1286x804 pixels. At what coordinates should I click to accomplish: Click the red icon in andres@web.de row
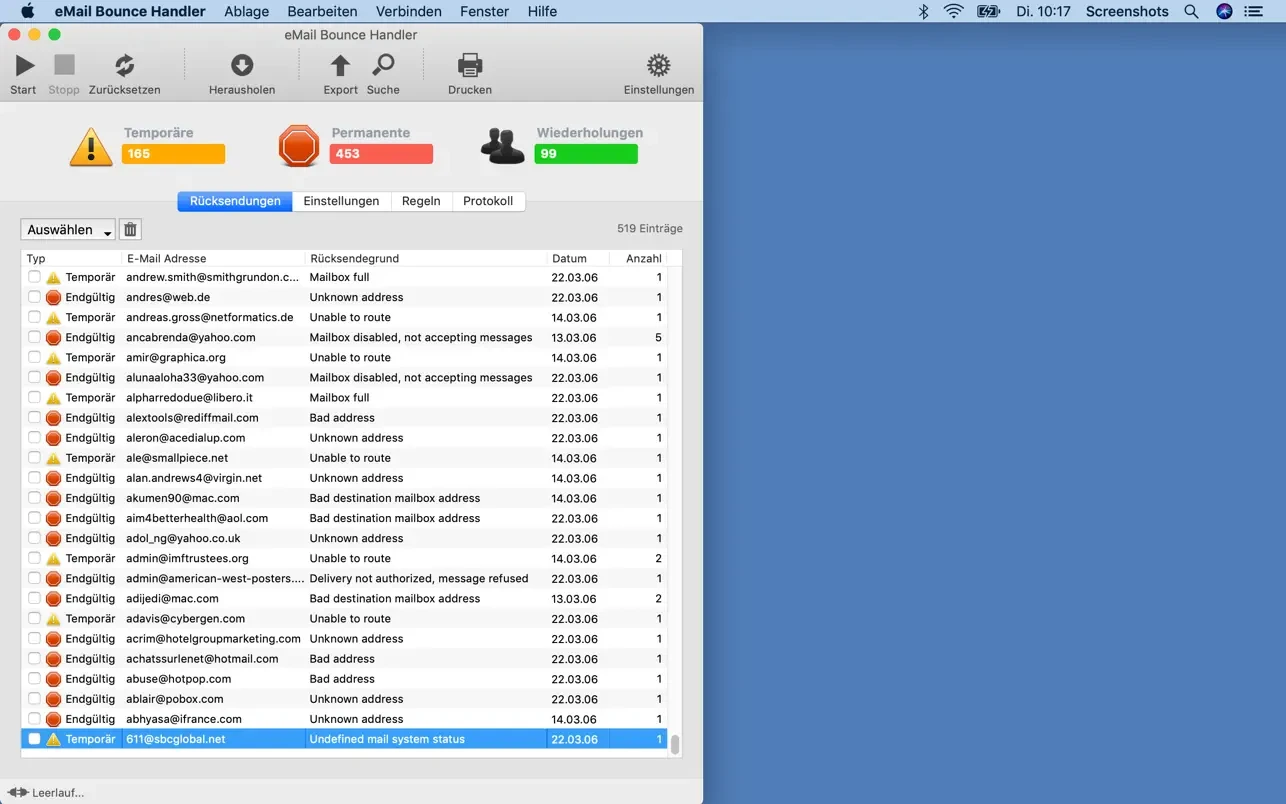pyautogui.click(x=54, y=298)
